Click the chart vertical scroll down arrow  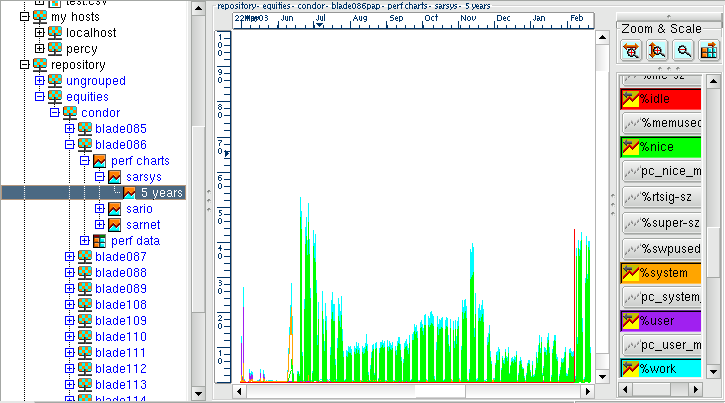click(602, 377)
